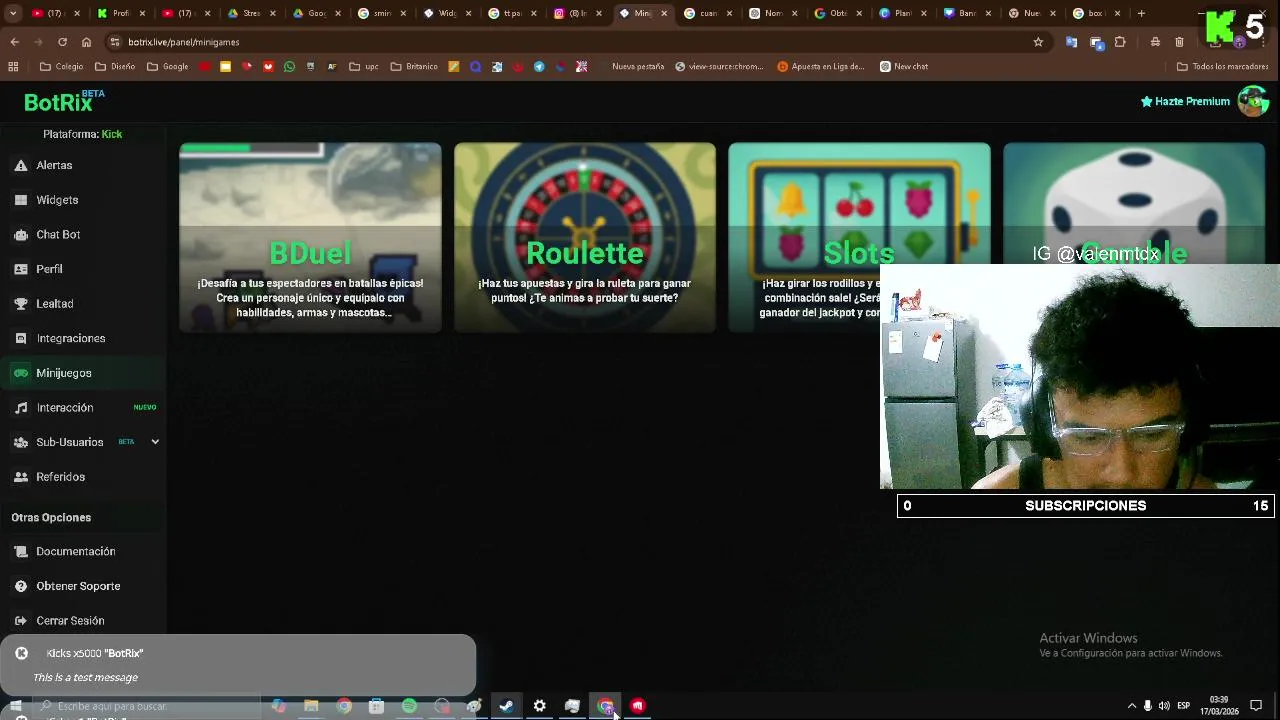The height and width of the screenshot is (720, 1280).
Task: Click the Plataforma: Kick label
Action: 82,134
